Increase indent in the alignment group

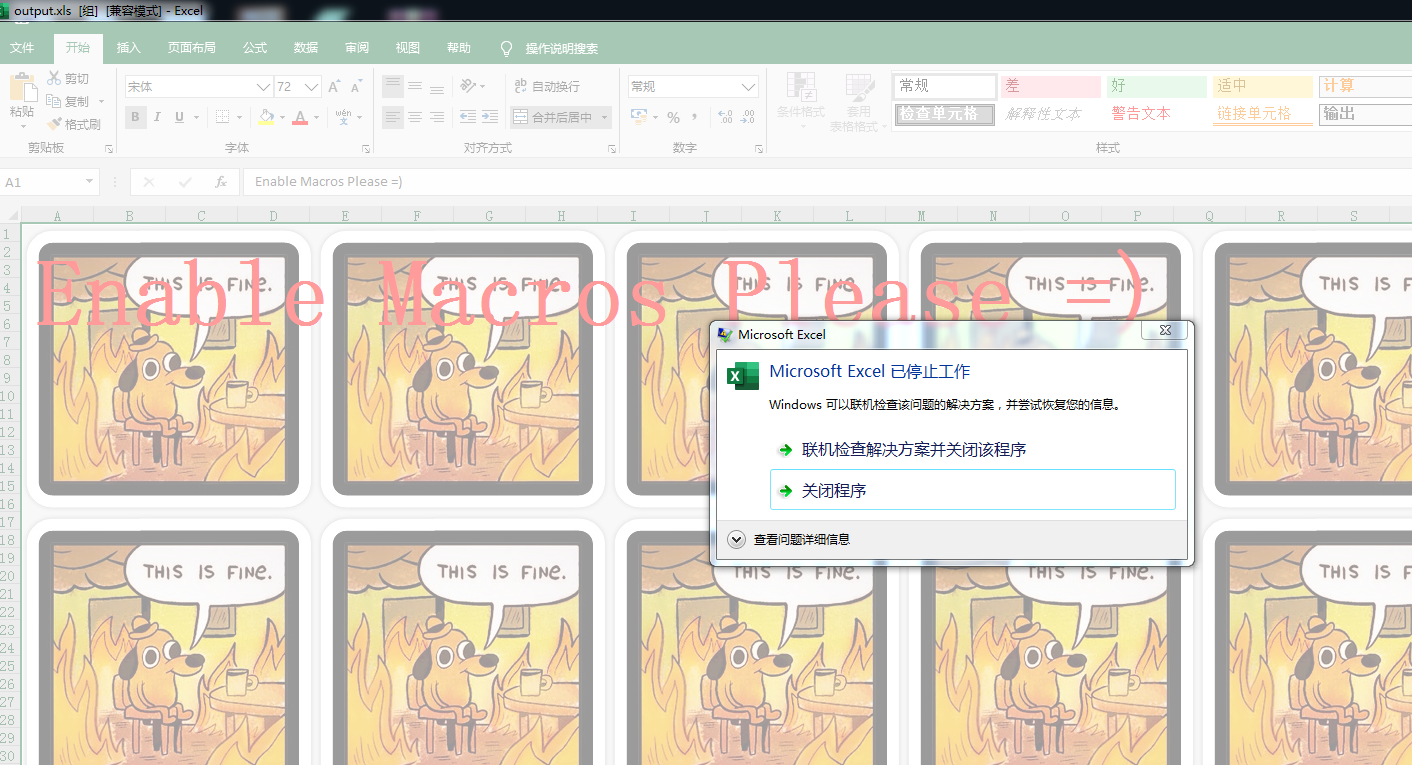pos(489,117)
